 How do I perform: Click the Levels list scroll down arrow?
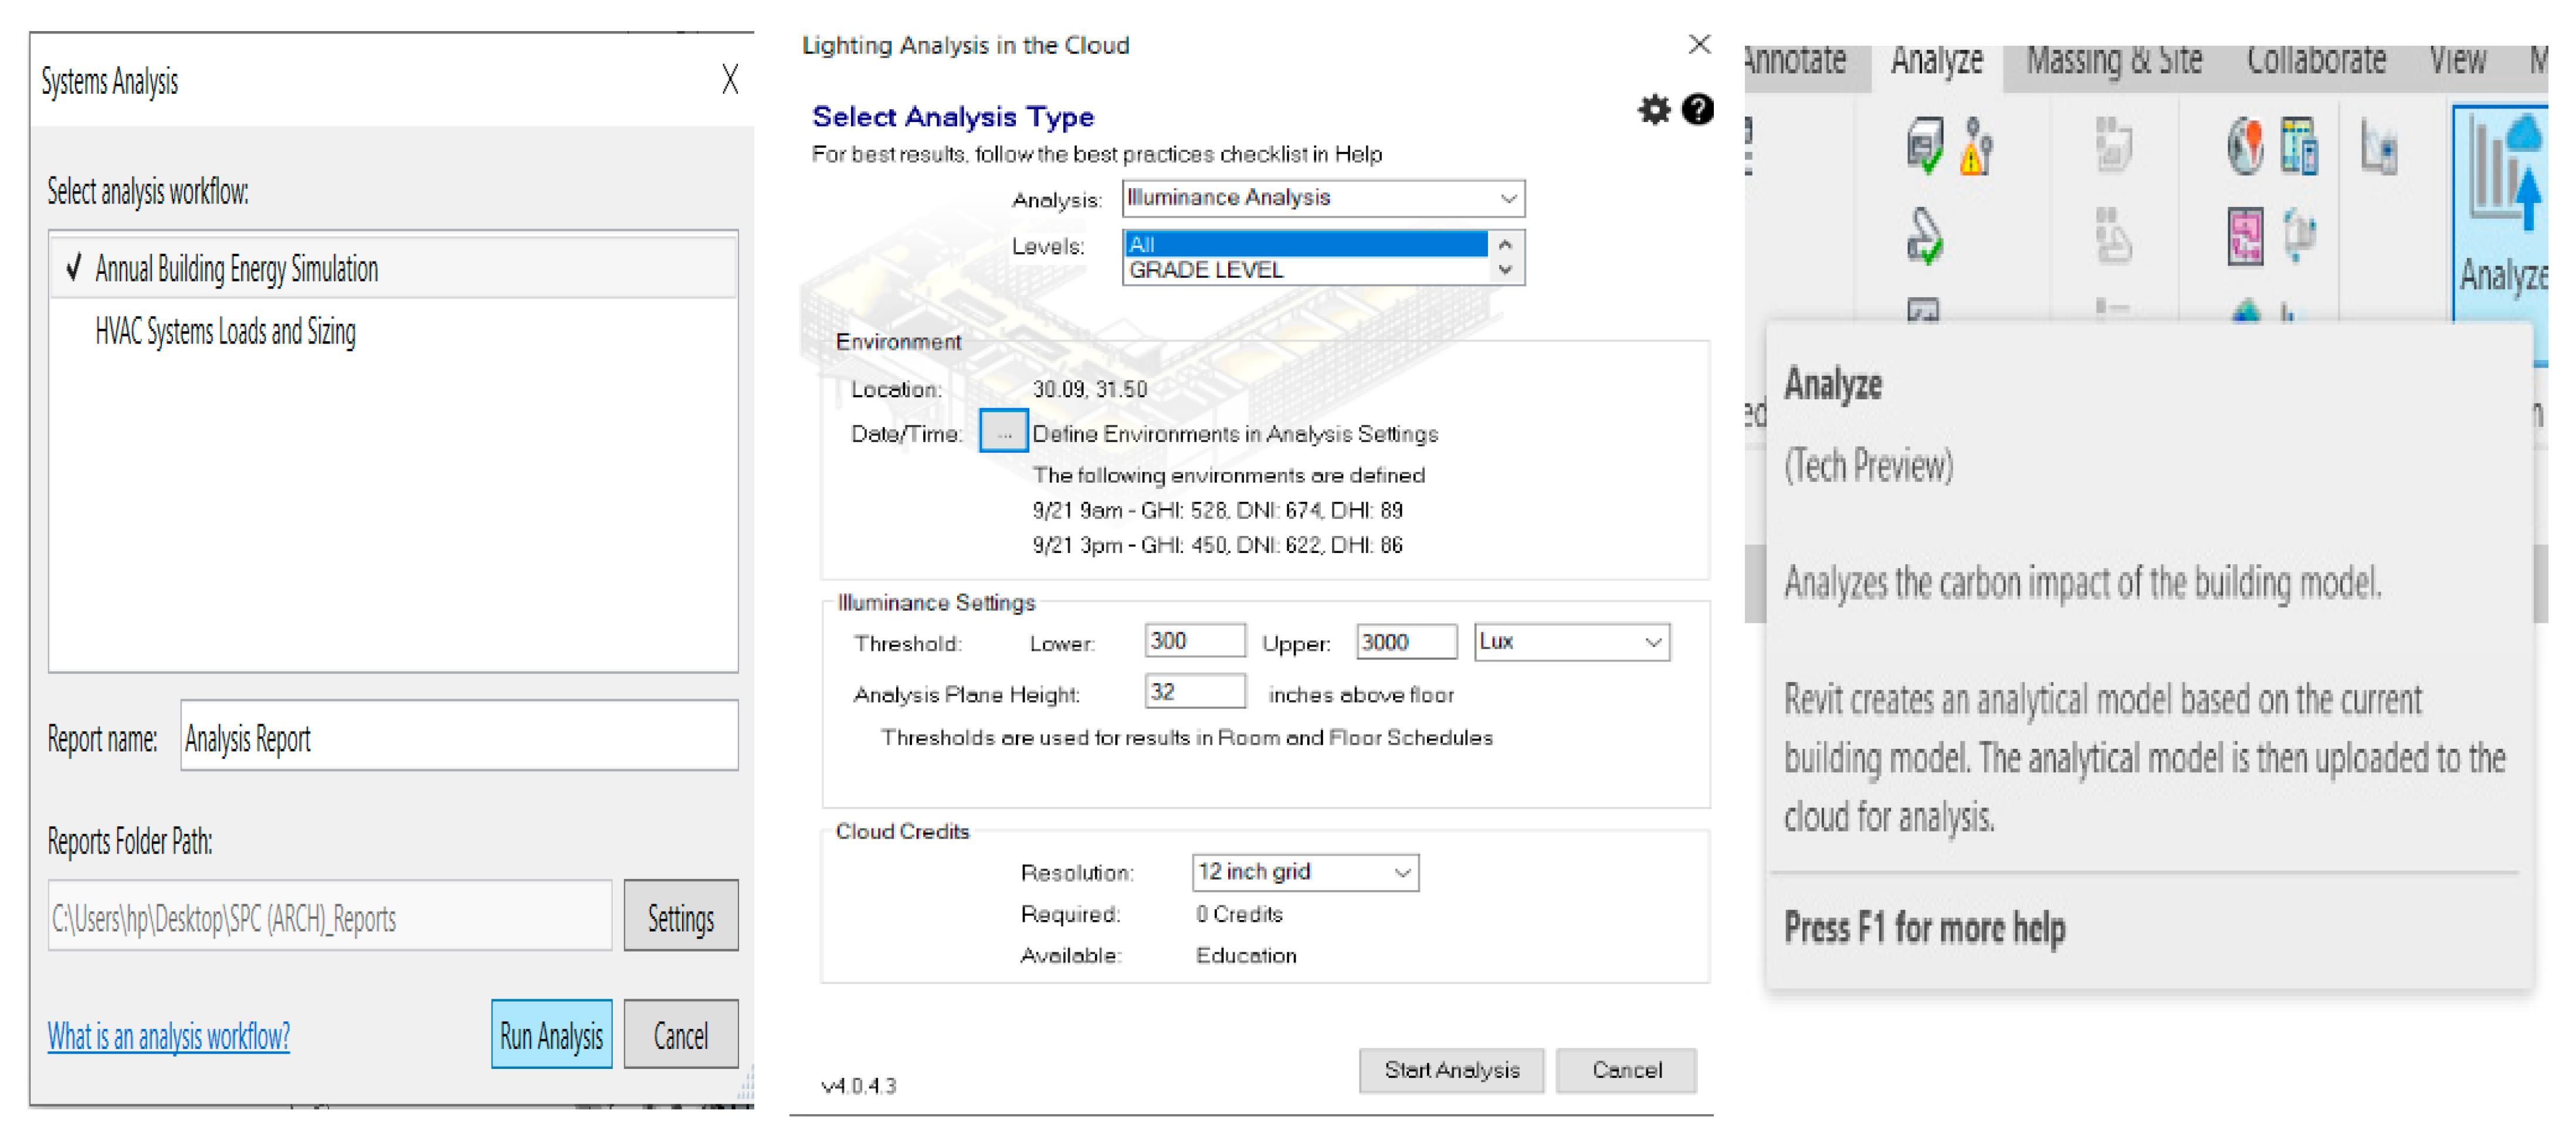(1505, 271)
